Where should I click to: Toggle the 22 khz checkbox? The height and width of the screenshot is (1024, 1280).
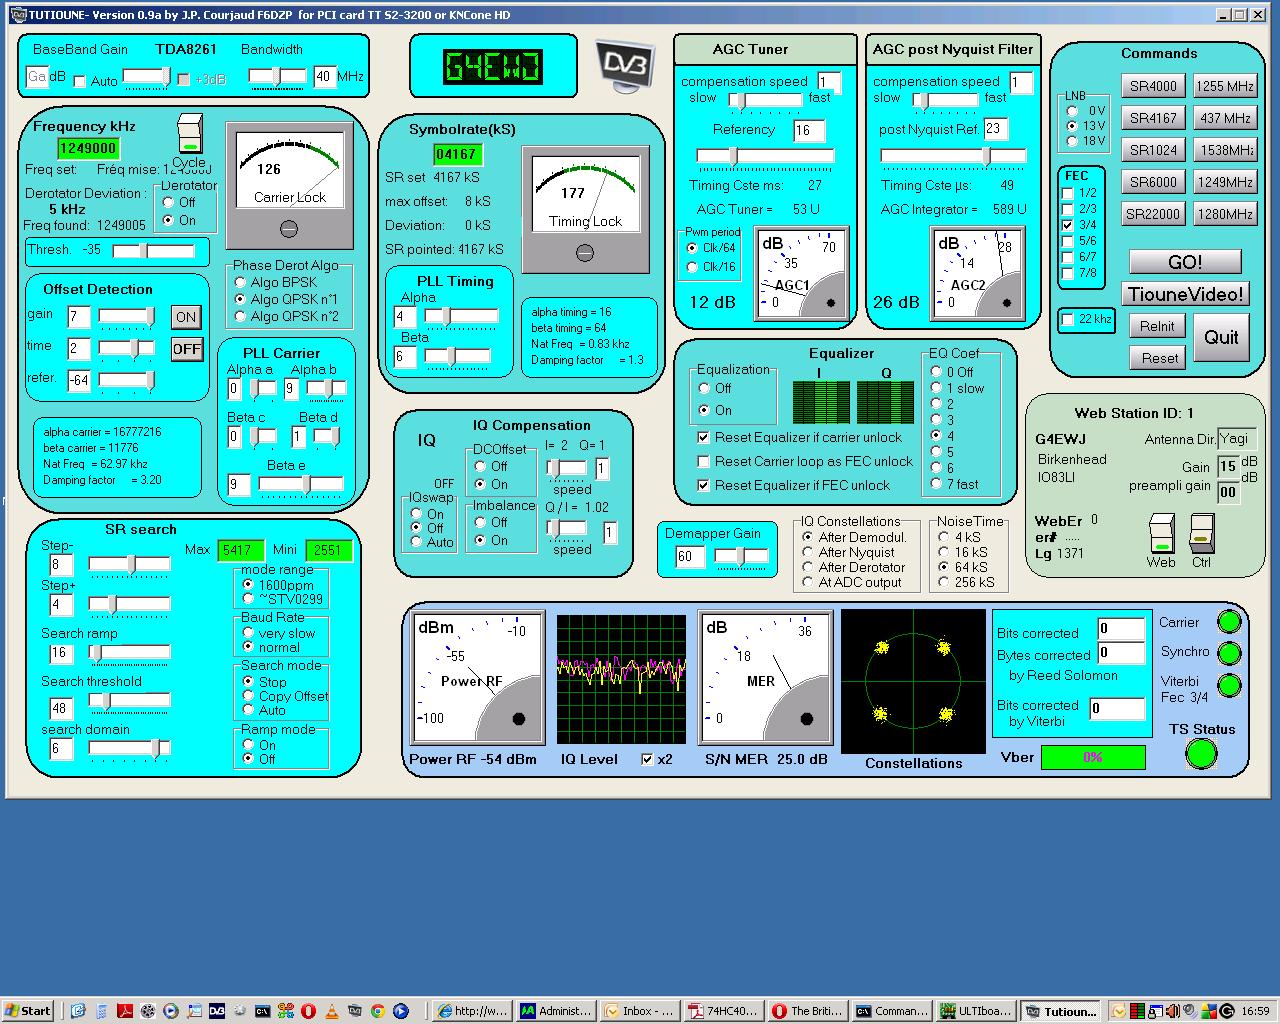[1067, 319]
